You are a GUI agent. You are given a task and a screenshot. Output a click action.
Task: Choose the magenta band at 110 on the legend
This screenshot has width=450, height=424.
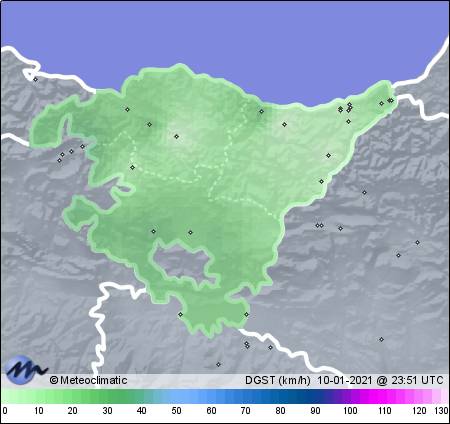[384, 396]
